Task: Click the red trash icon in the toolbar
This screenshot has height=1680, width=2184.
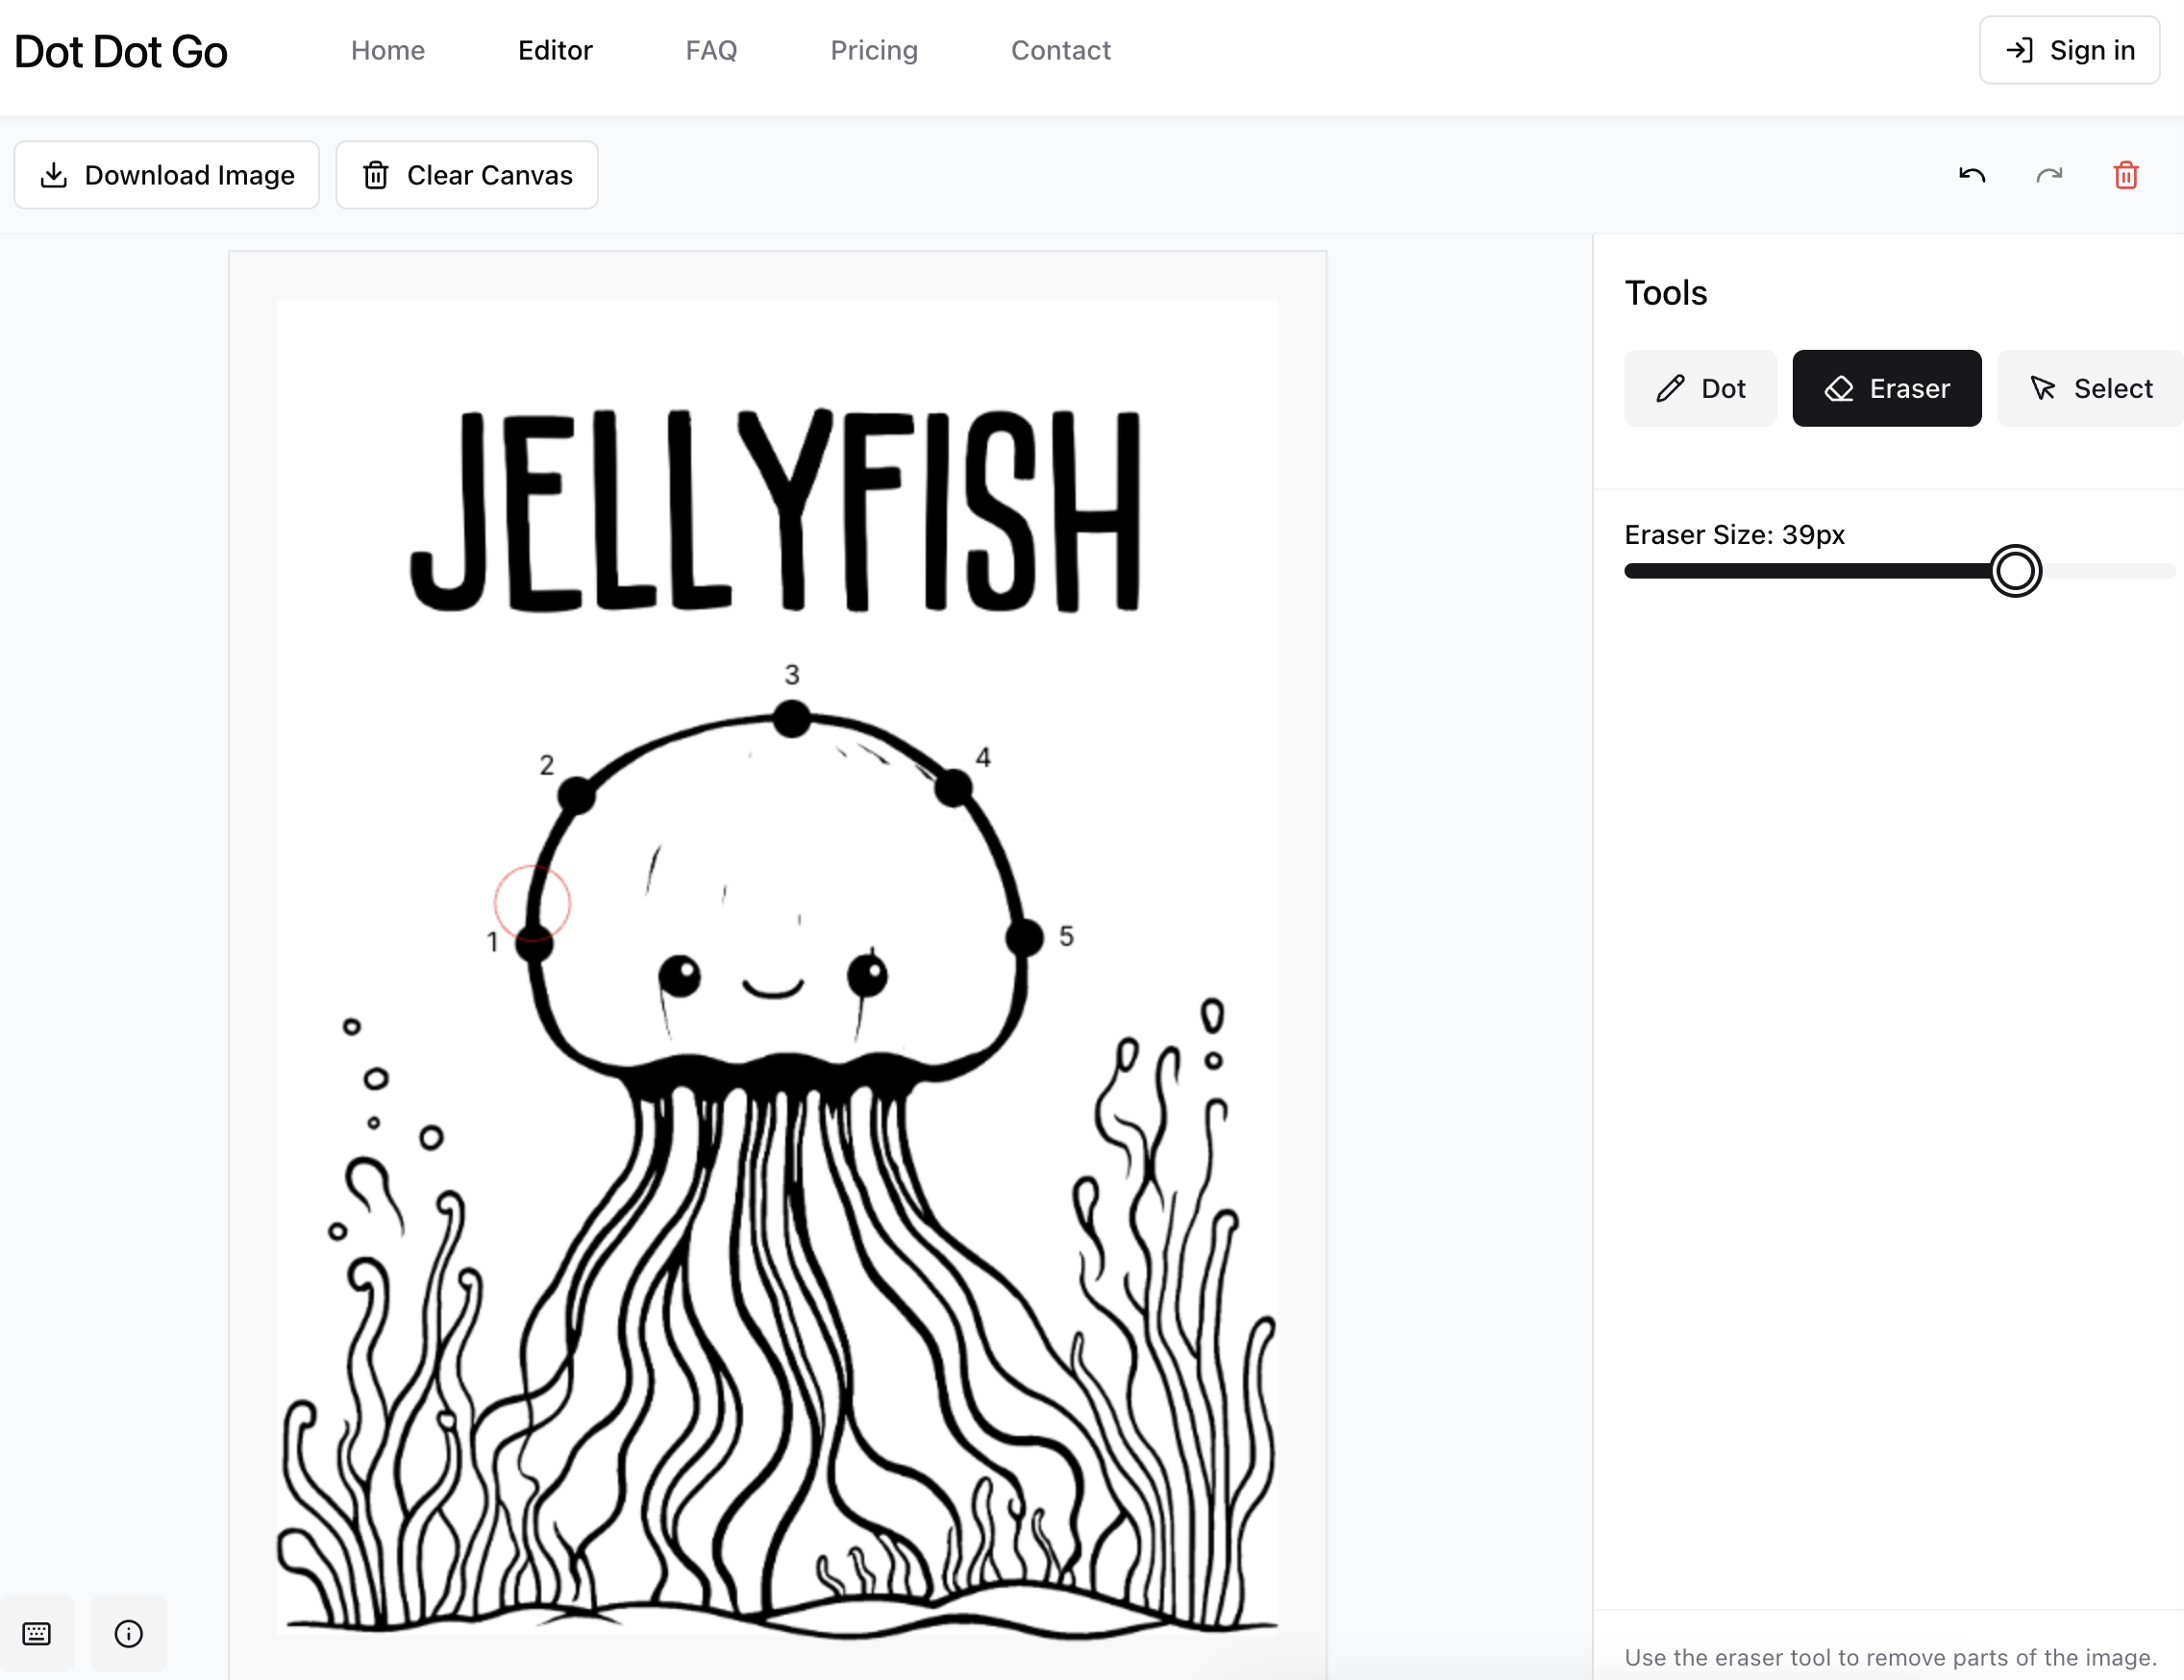Action: (x=2126, y=174)
